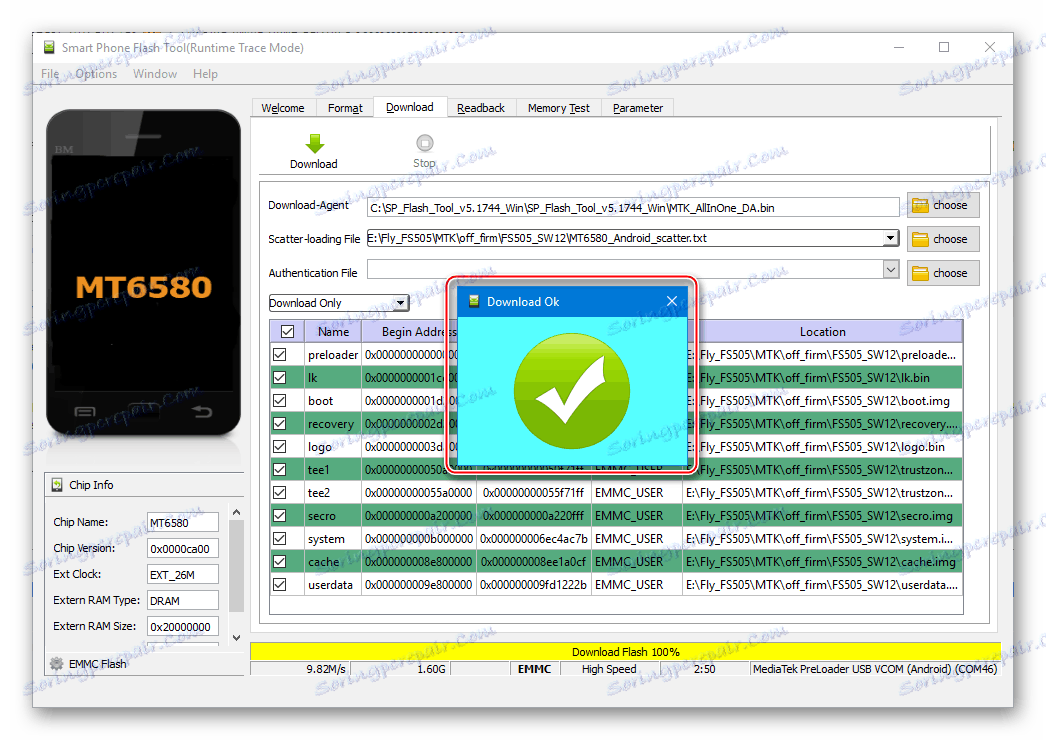This screenshot has width=1046, height=740.
Task: Uncheck the userdata partition checkbox
Action: coord(280,585)
